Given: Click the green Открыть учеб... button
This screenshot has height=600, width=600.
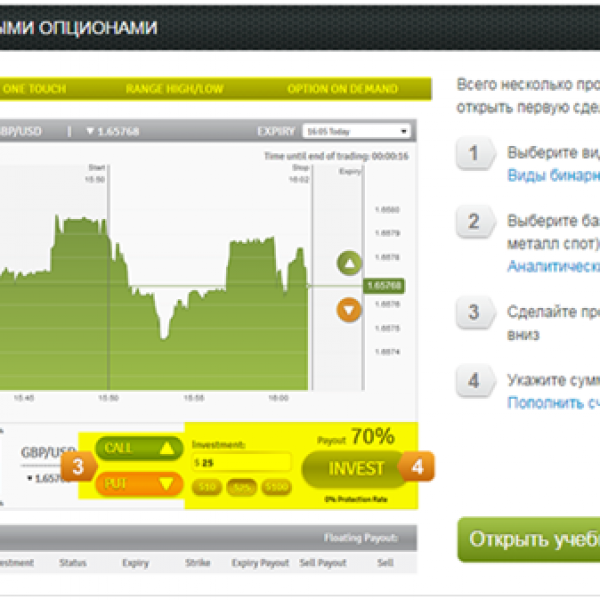Looking at the screenshot, I should (529, 540).
